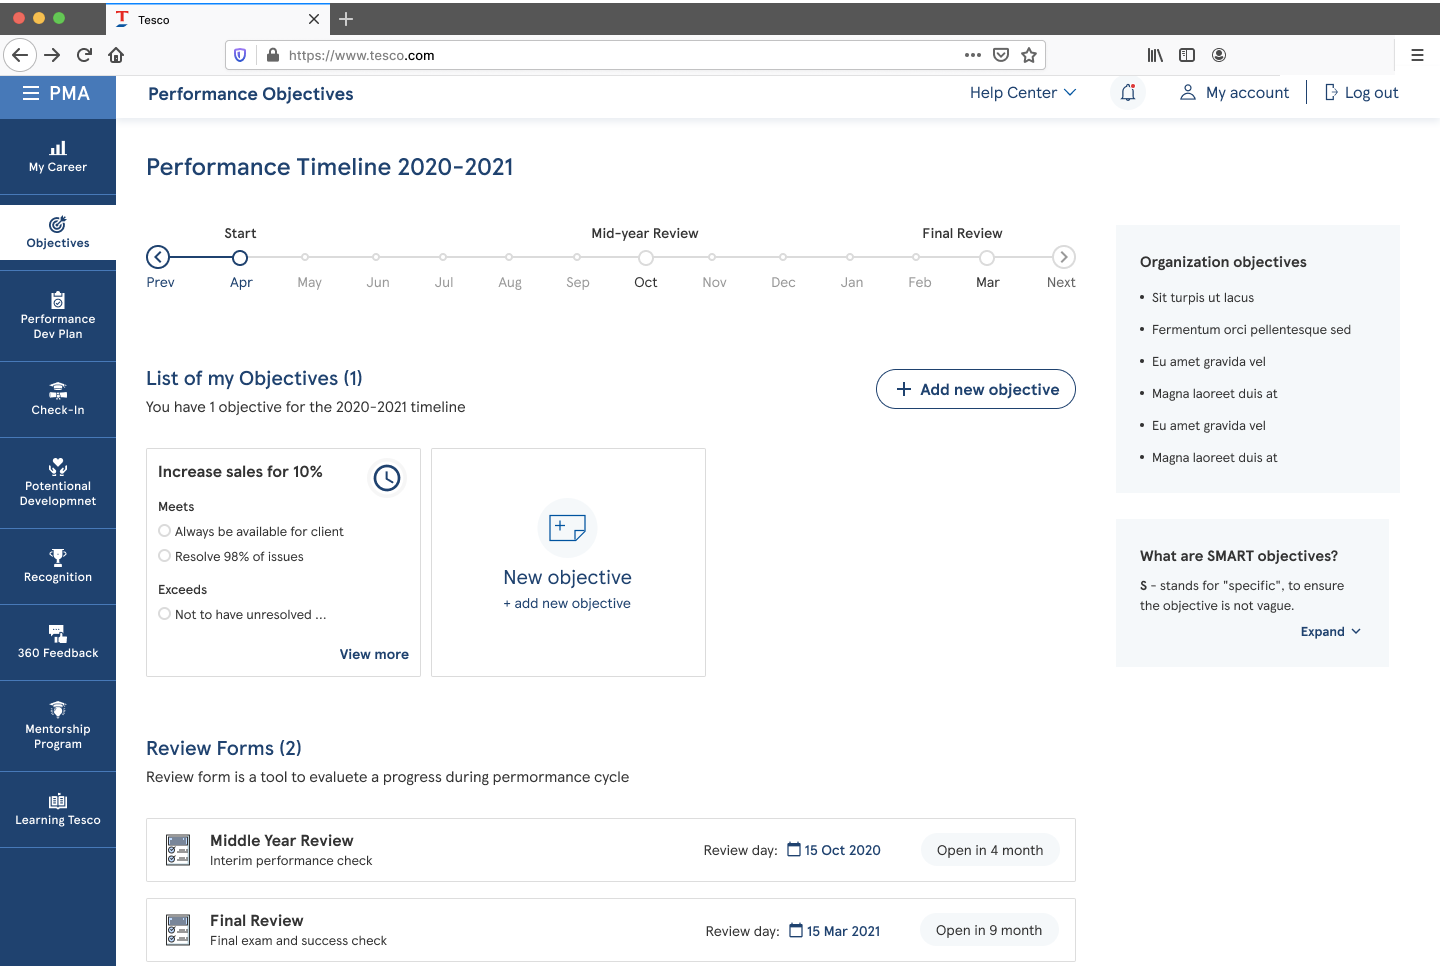This screenshot has width=1440, height=966.
Task: Click 'Sit turpis ut lacus' objective
Action: pyautogui.click(x=1202, y=297)
